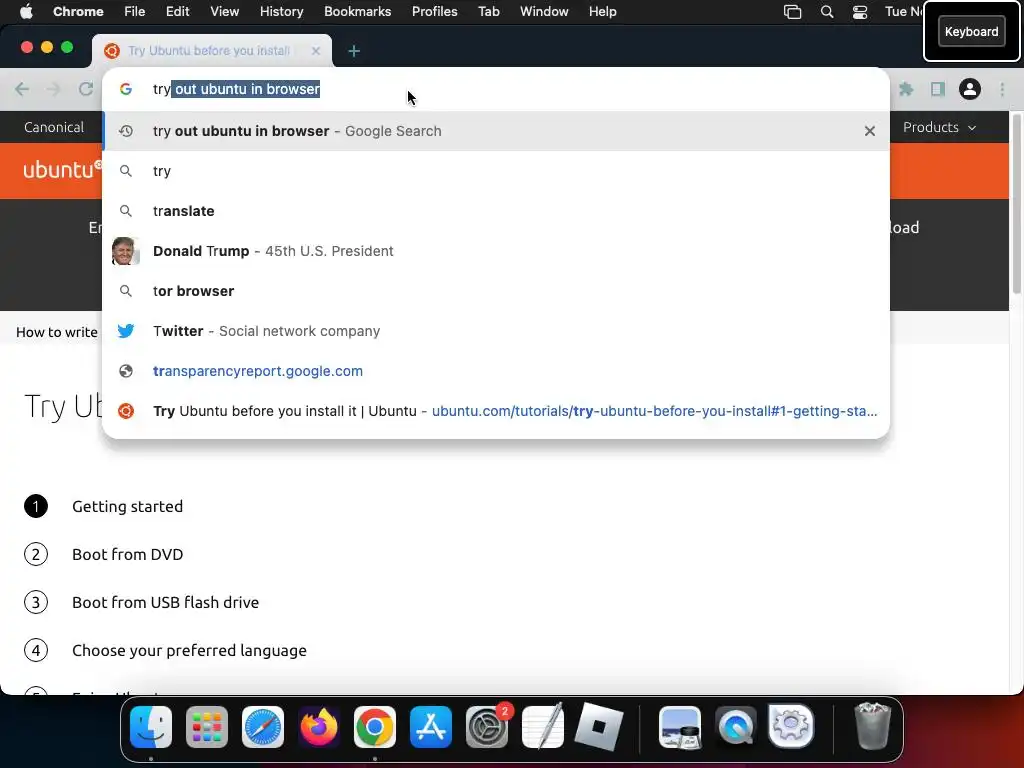The height and width of the screenshot is (768, 1024).
Task: Open QuickTime Player from the Dock
Action: (736, 727)
